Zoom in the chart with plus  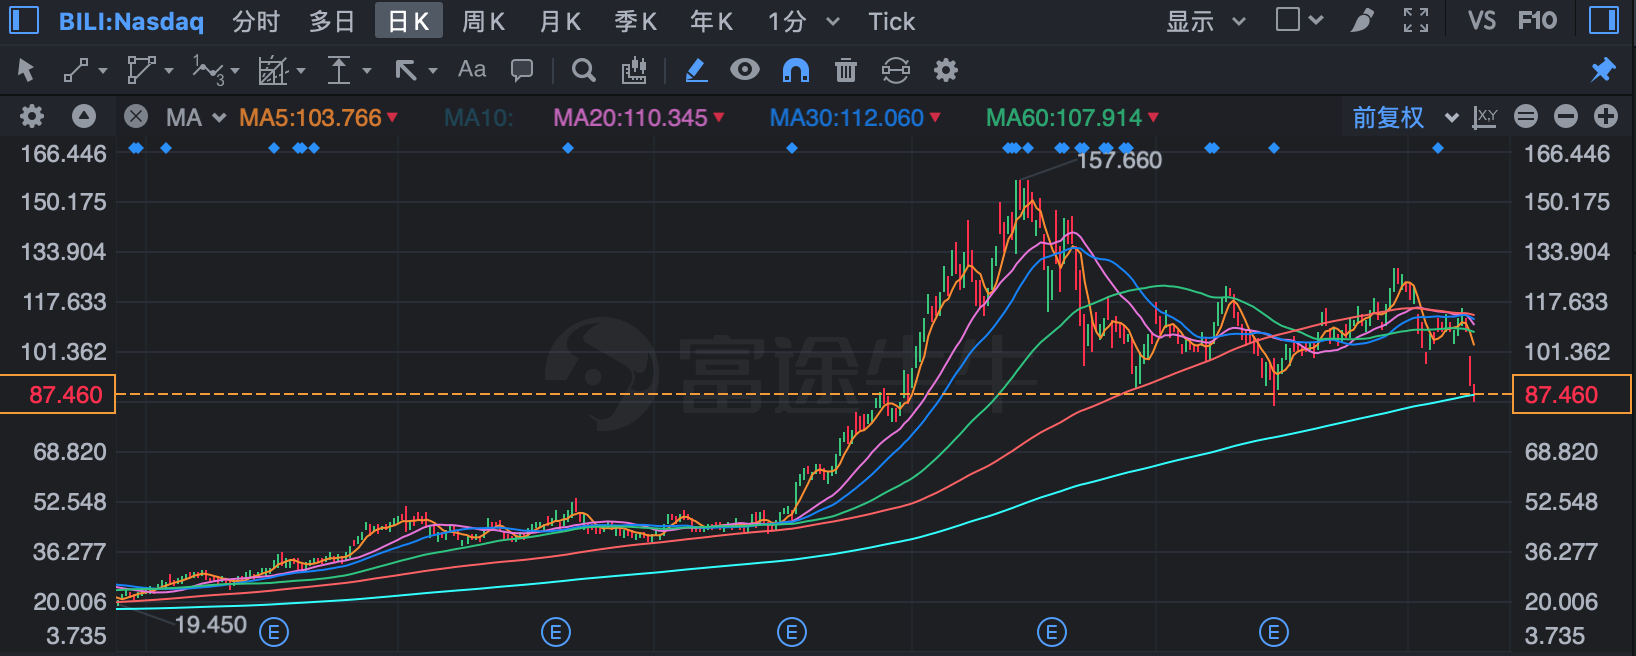[1606, 117]
